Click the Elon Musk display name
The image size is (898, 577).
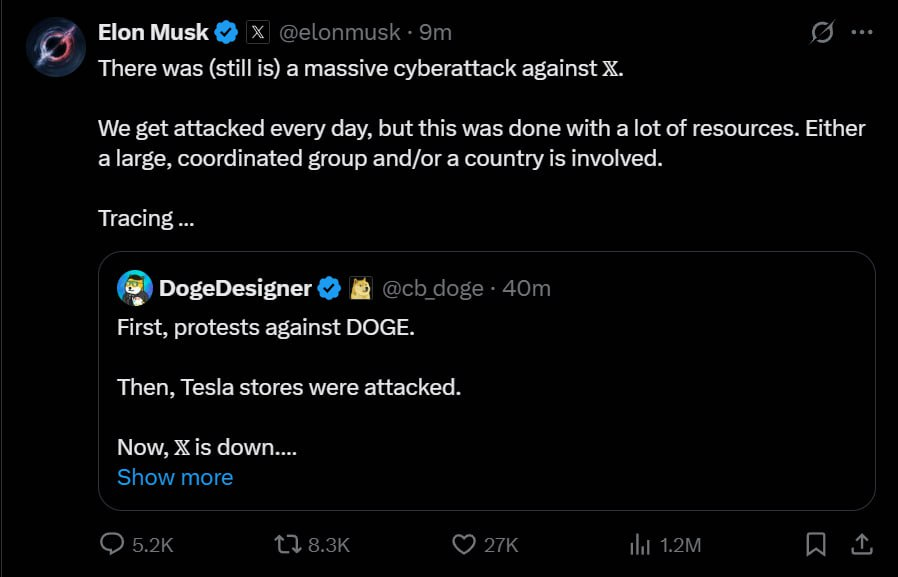point(153,32)
